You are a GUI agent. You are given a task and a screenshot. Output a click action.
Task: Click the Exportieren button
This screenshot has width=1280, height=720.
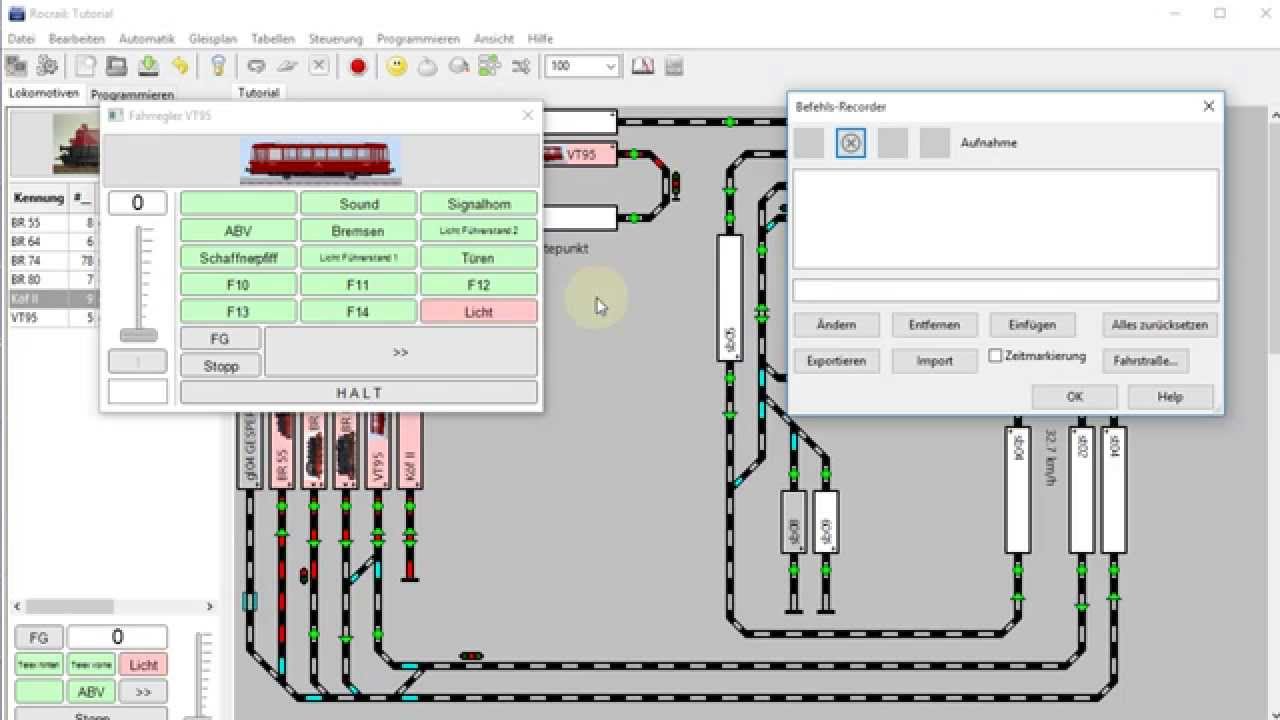(836, 361)
